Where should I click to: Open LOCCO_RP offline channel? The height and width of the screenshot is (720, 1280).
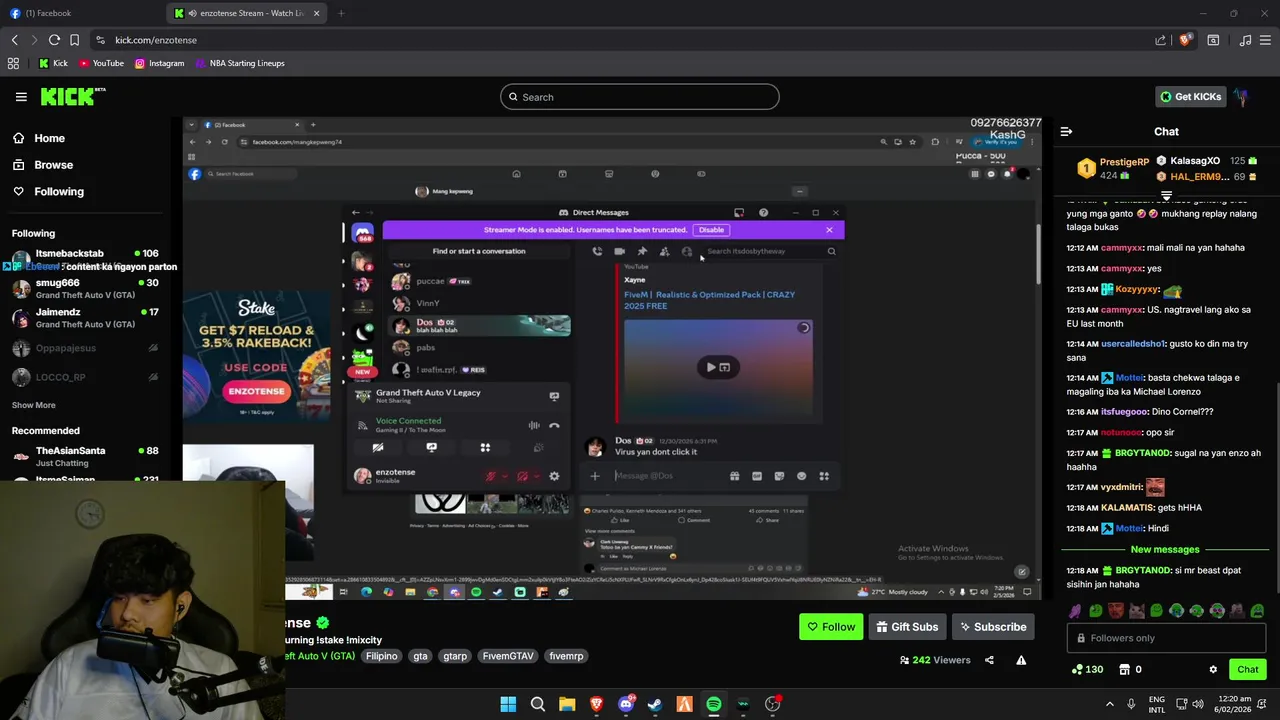click(x=85, y=377)
